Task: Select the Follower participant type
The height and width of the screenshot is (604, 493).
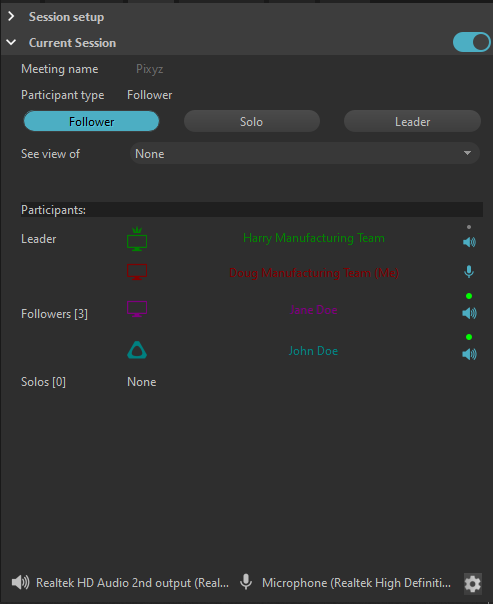Action: 91,121
